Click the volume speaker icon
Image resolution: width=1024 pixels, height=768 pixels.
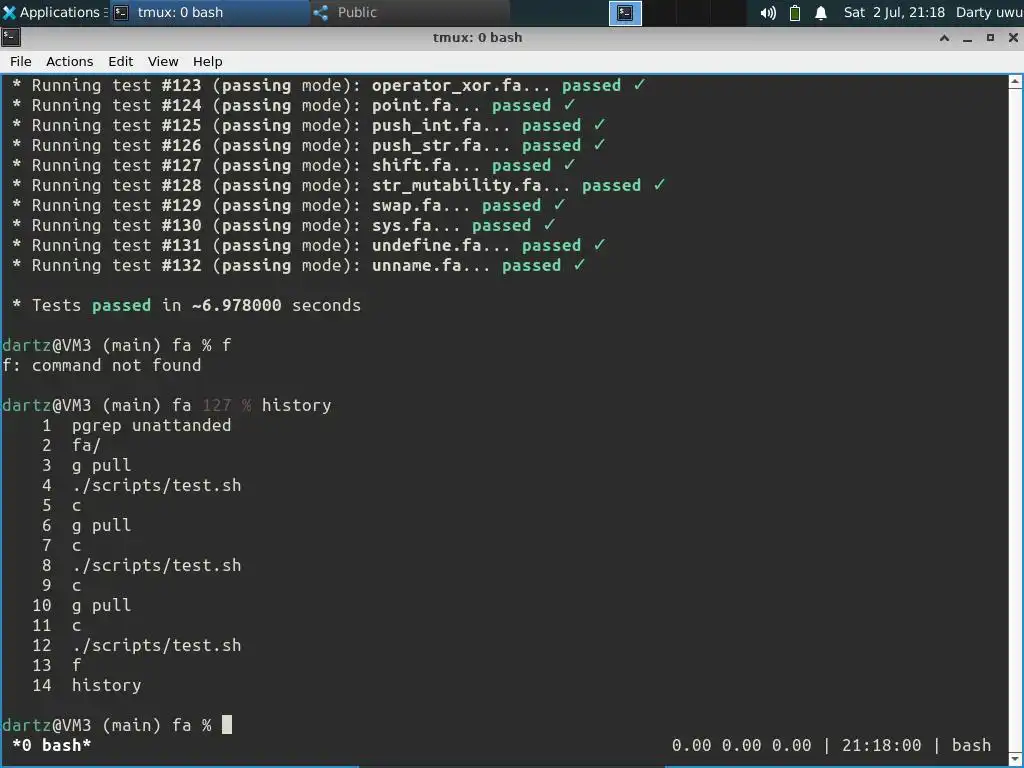click(768, 12)
